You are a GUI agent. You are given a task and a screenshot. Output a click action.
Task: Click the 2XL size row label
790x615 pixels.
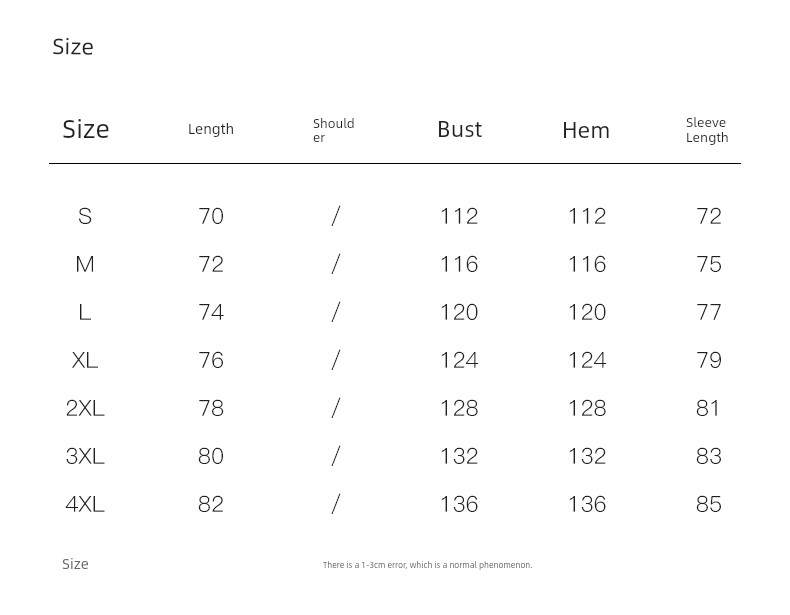[x=85, y=408]
